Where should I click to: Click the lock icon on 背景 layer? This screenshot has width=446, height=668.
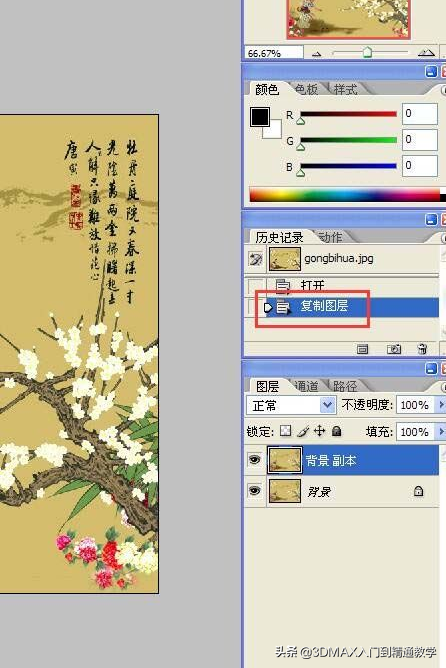pyautogui.click(x=418, y=491)
